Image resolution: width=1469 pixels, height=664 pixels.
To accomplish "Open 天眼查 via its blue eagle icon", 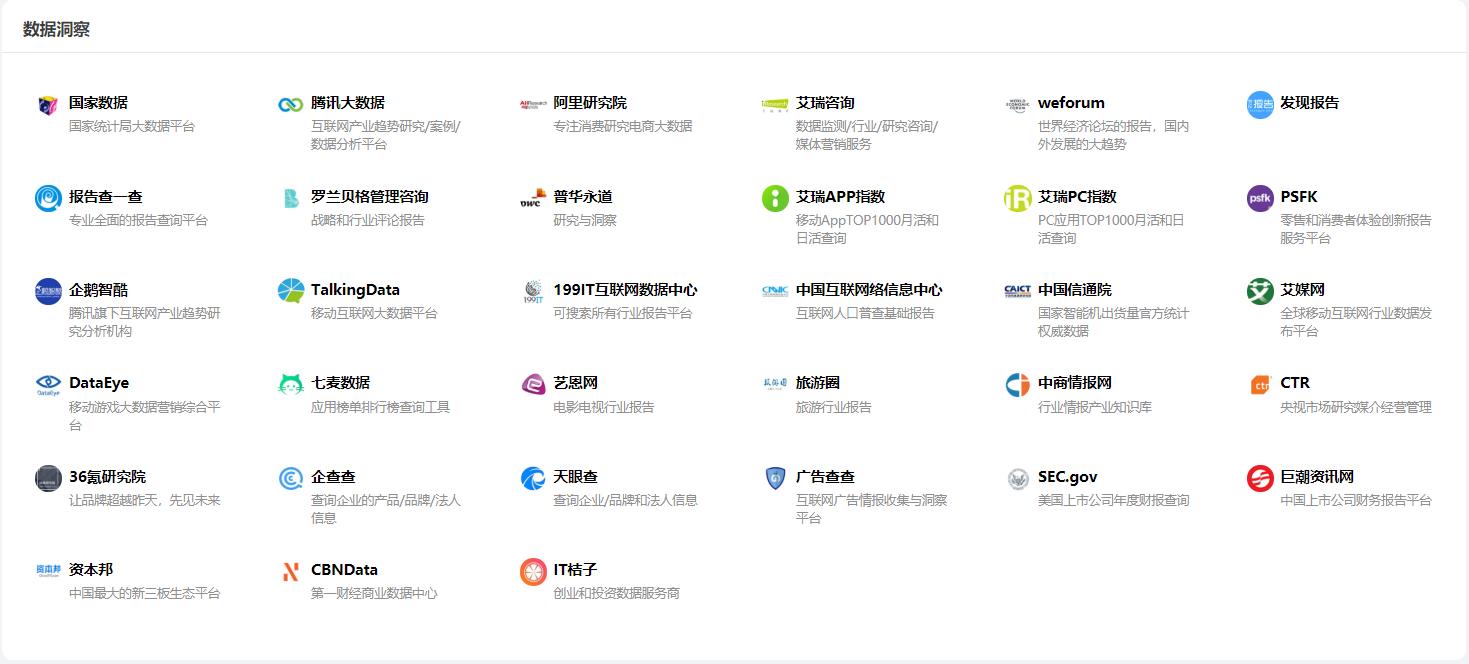I will coord(532,478).
